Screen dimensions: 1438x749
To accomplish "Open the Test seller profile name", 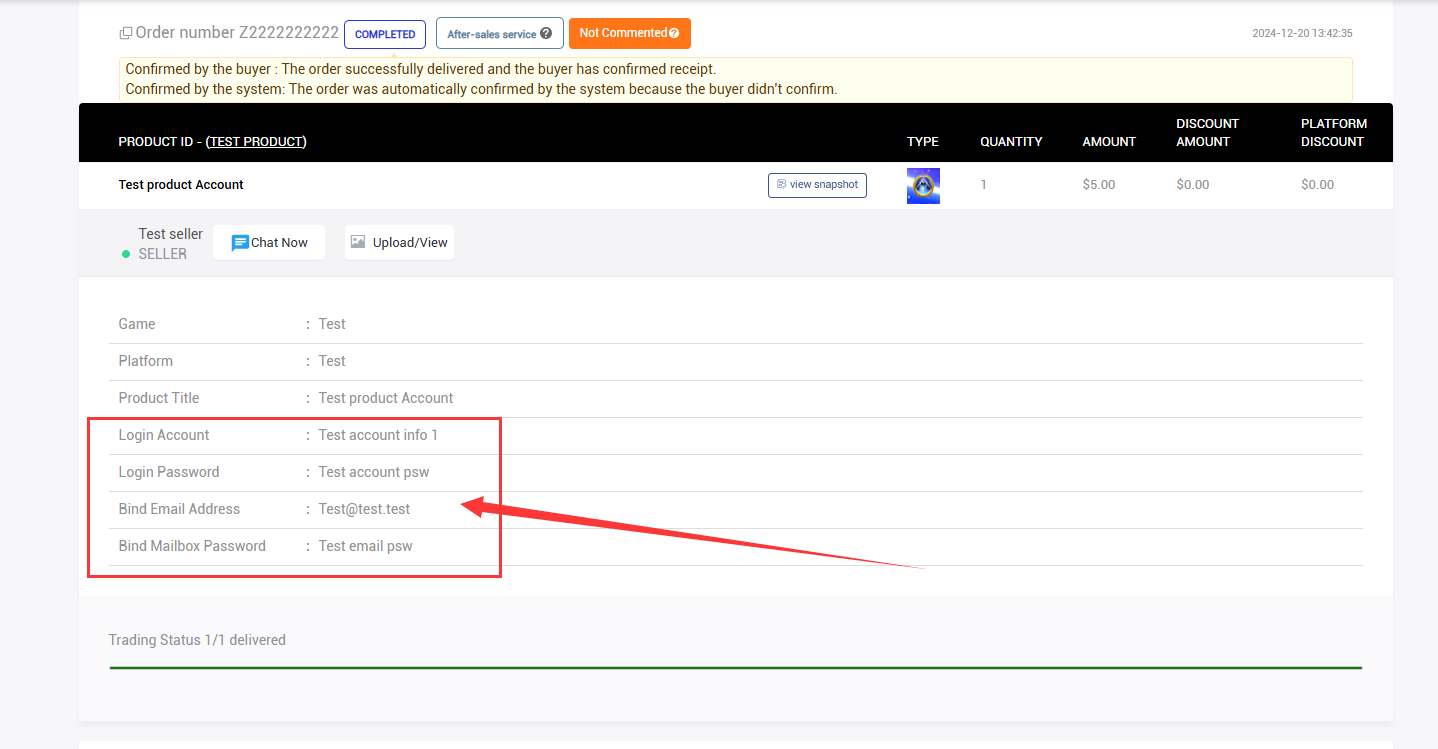I will (170, 234).
